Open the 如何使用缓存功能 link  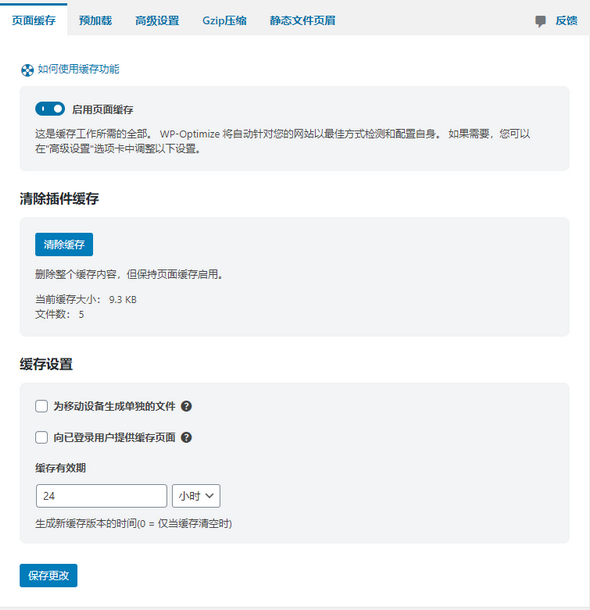78,69
